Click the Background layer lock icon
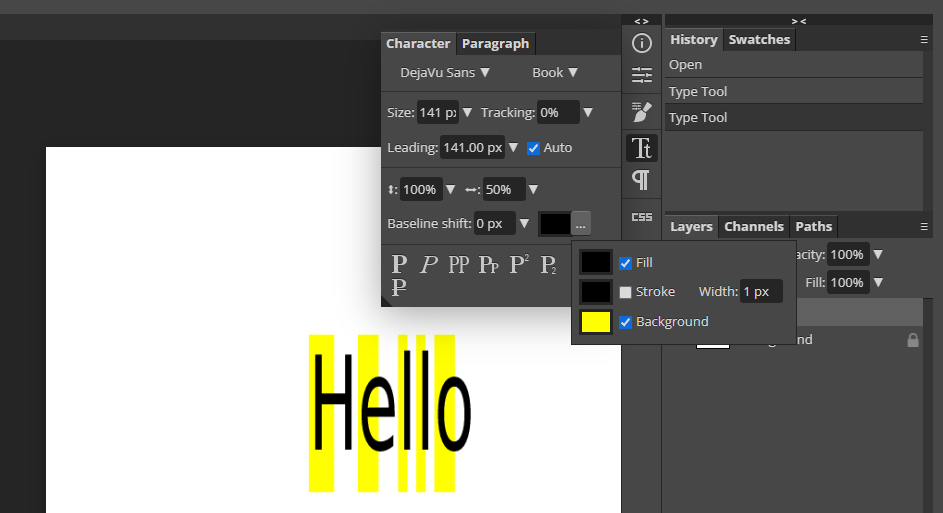The image size is (943, 513). (x=913, y=340)
